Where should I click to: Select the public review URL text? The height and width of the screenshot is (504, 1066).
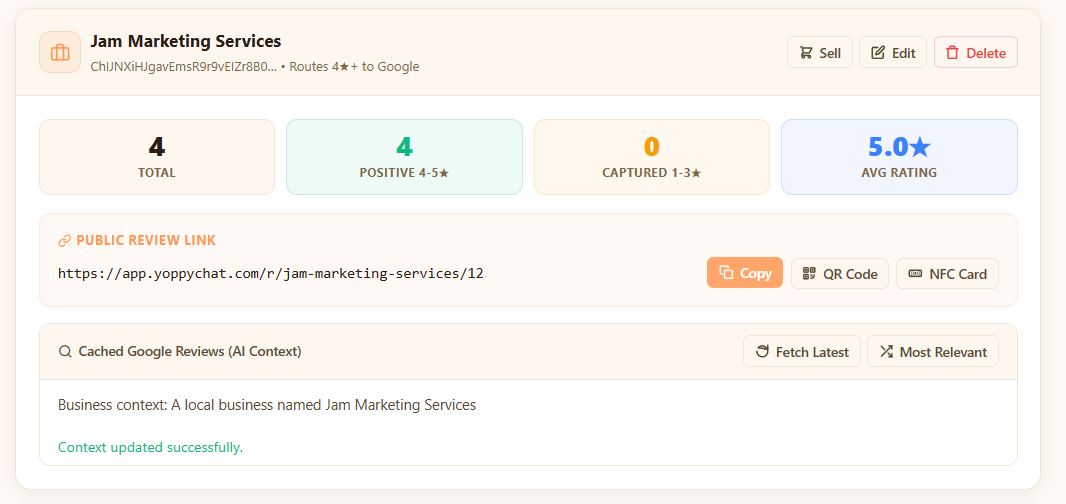(x=271, y=273)
